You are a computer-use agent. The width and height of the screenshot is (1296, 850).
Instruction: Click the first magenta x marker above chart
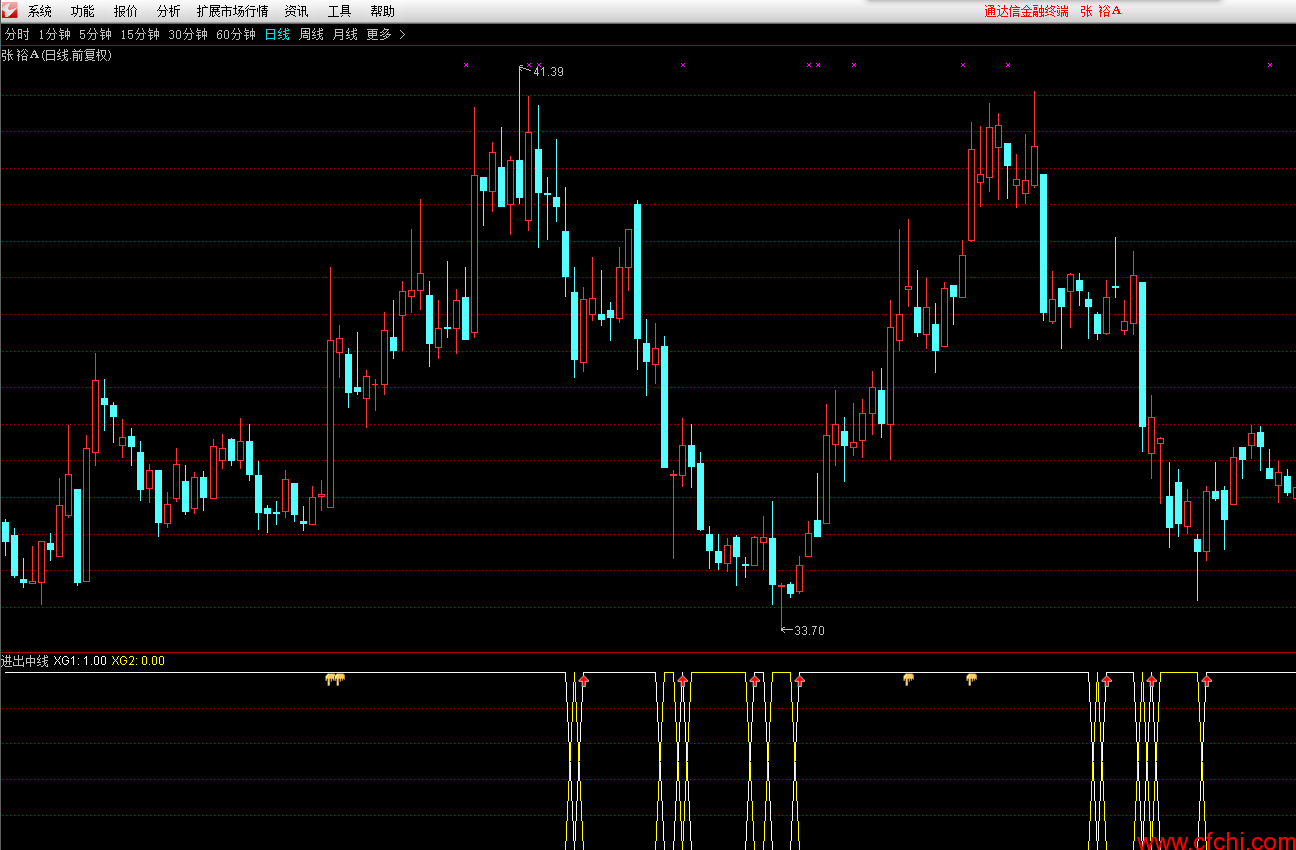click(x=466, y=65)
